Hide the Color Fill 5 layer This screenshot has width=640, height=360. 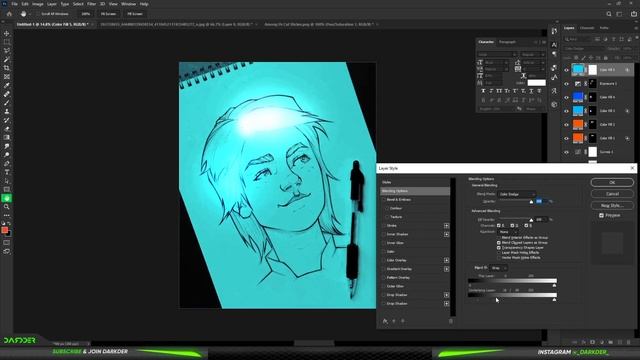566,70
